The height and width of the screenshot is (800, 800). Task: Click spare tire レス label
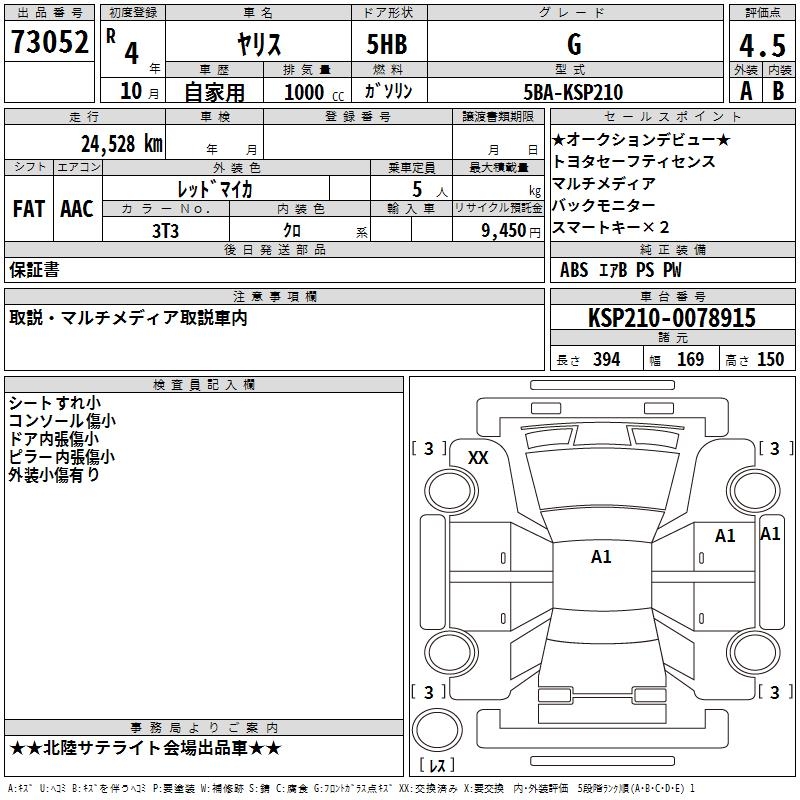coord(437,765)
